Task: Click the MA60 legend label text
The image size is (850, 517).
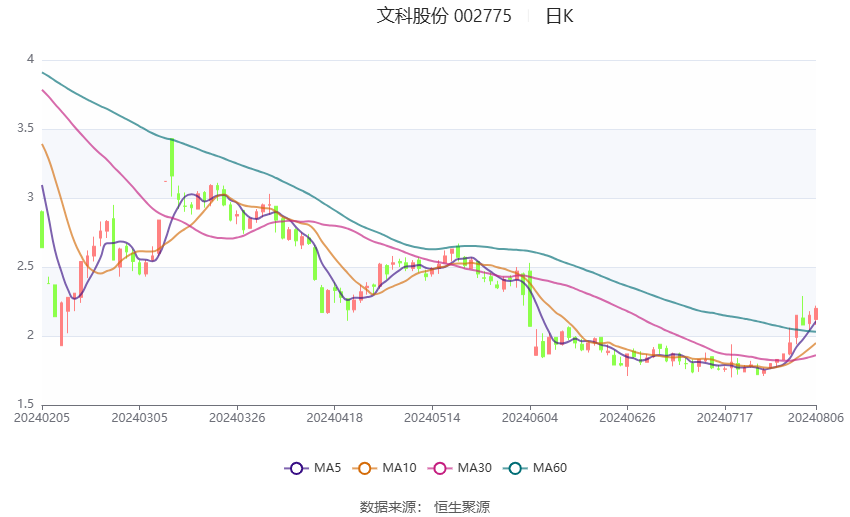Action: (550, 468)
